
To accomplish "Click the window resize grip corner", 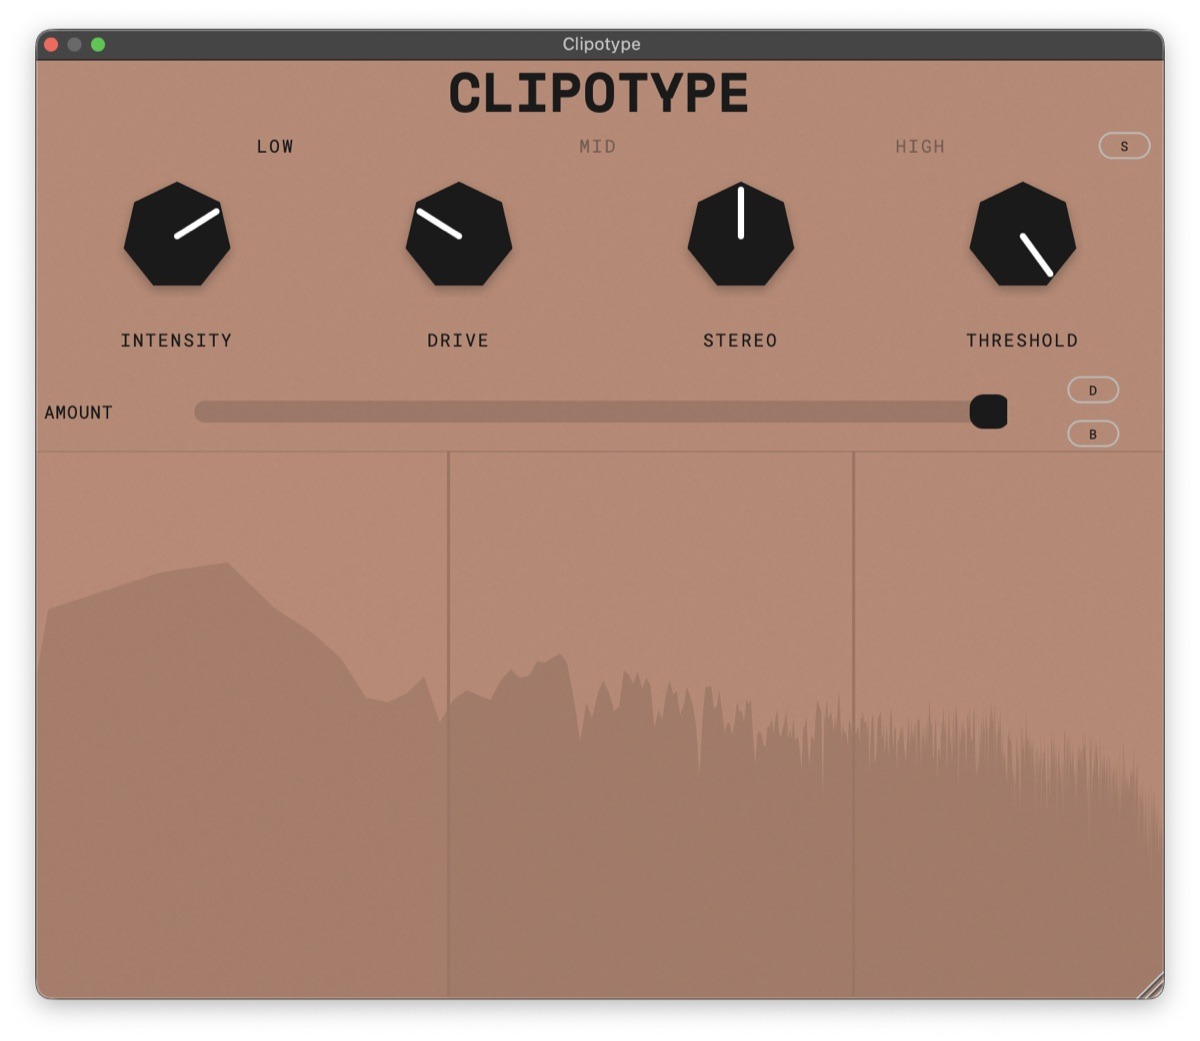I will click(x=1151, y=986).
